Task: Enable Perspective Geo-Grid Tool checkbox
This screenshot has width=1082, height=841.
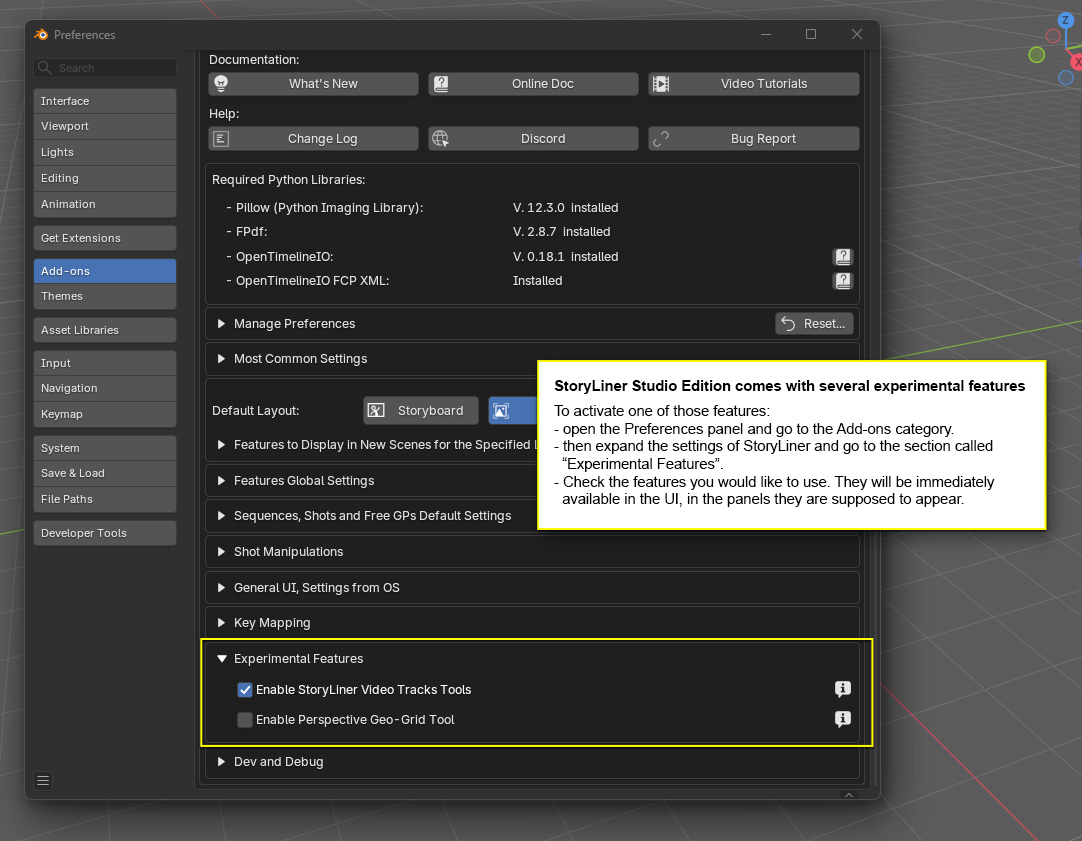Action: tap(245, 720)
